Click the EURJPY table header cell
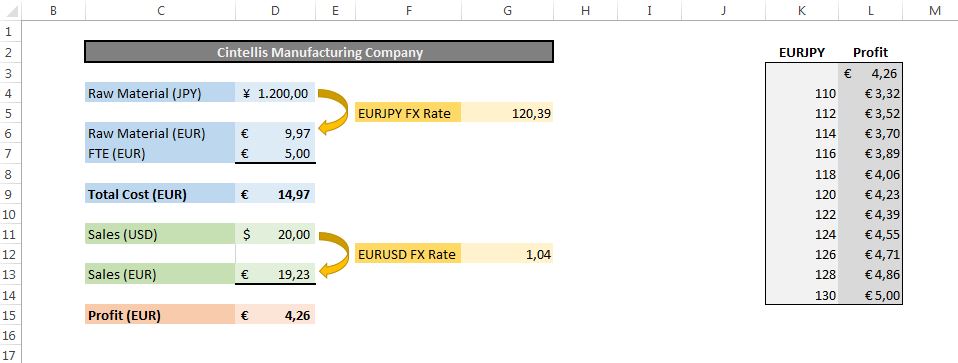958x363 pixels. [x=802, y=52]
